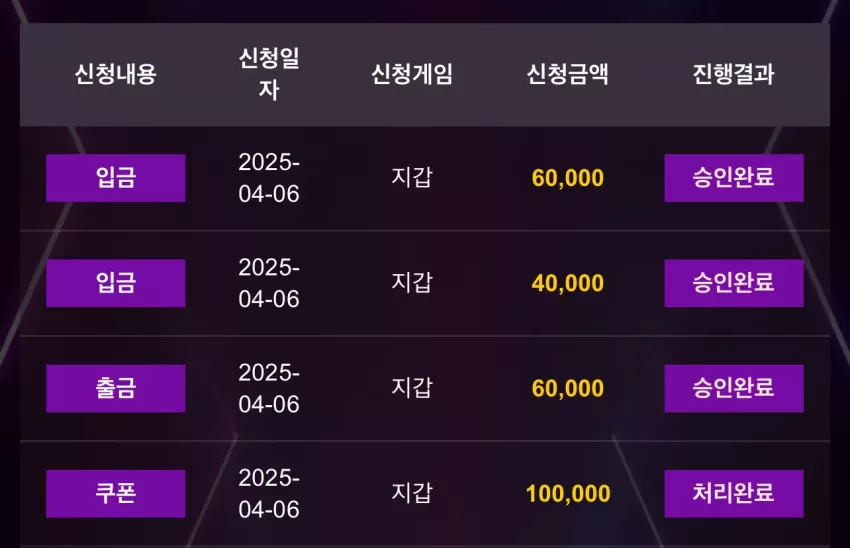This screenshot has width=850, height=548.
Task: Click 승인완료 status for the first 60,000 deposit
Action: click(734, 178)
